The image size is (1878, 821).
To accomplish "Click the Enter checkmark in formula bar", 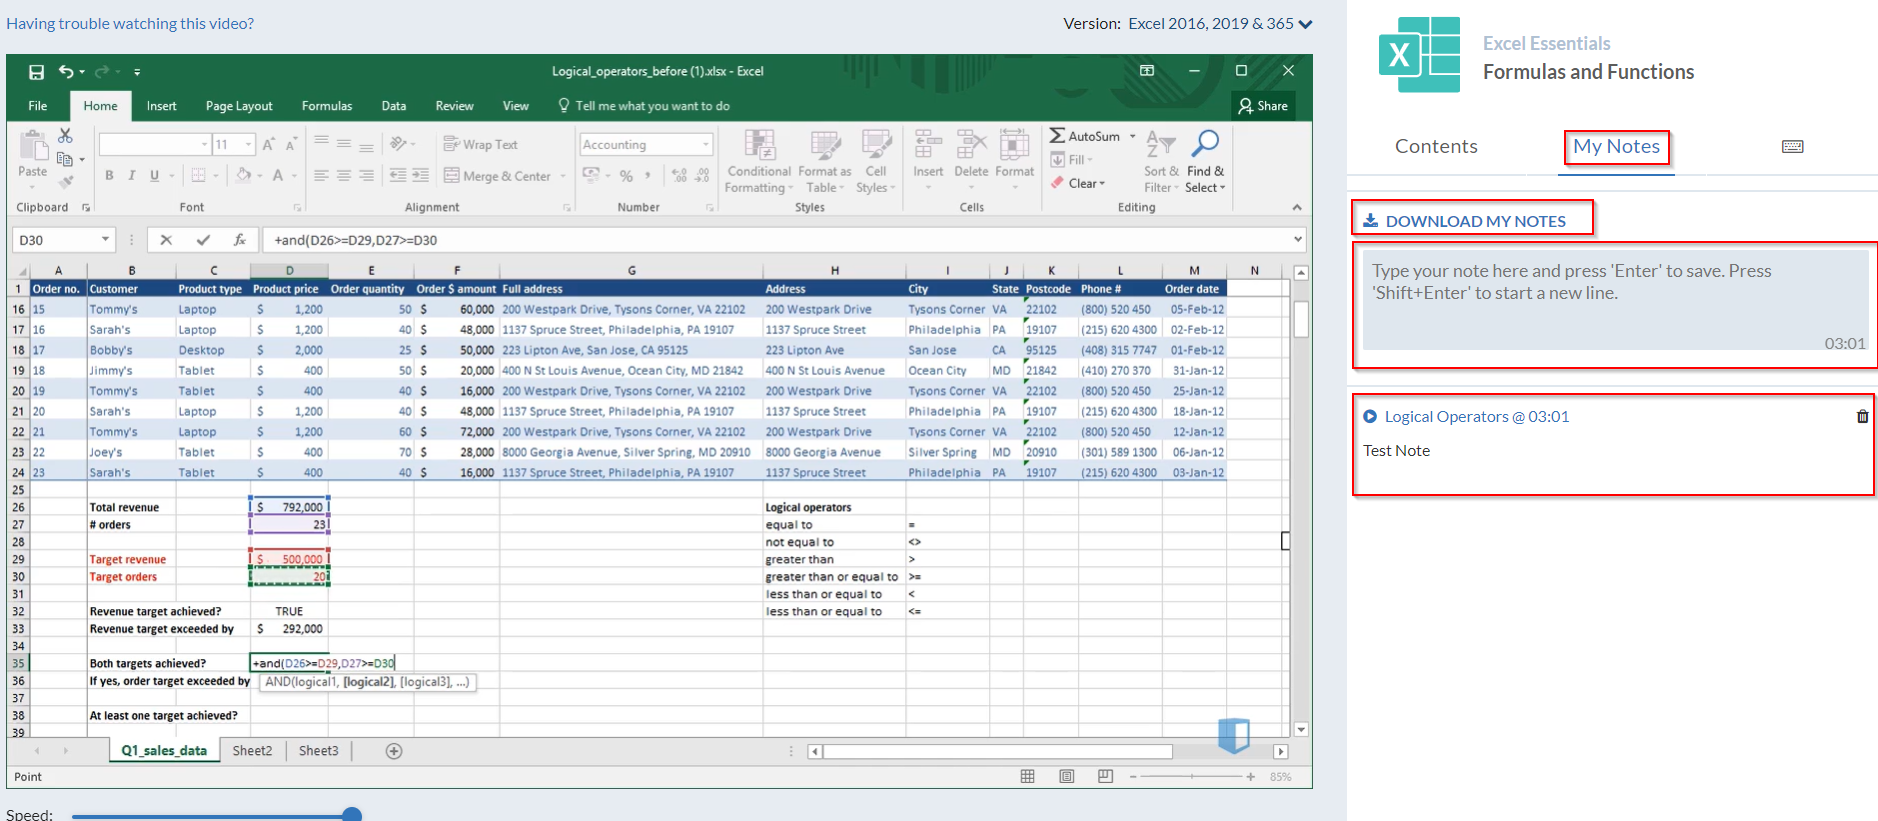I will [x=203, y=240].
